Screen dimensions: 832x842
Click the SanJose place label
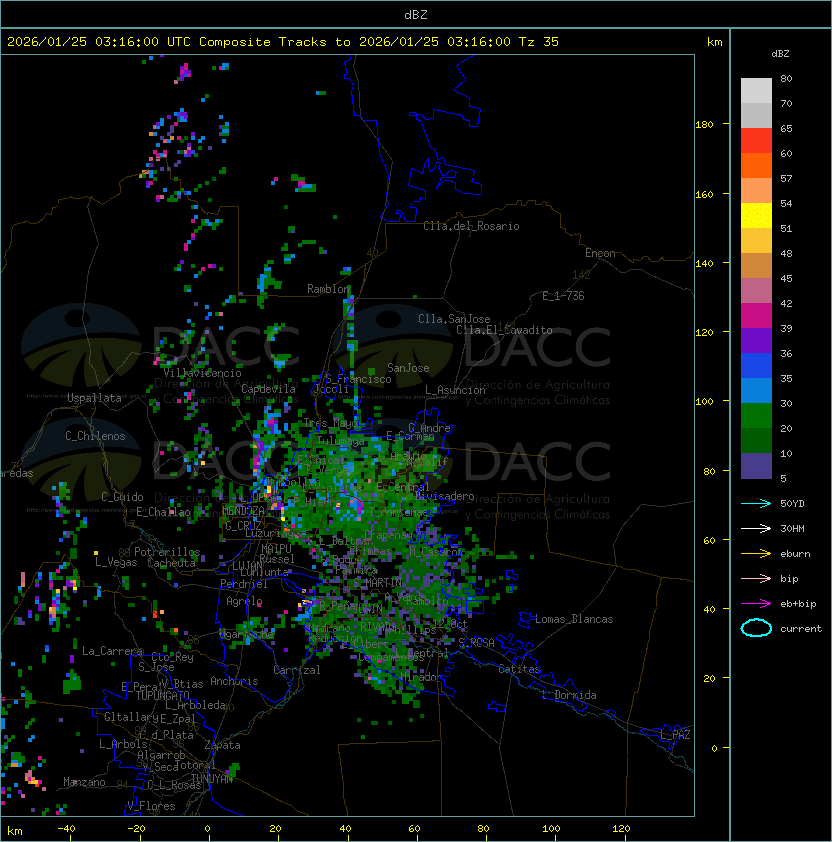(x=408, y=368)
